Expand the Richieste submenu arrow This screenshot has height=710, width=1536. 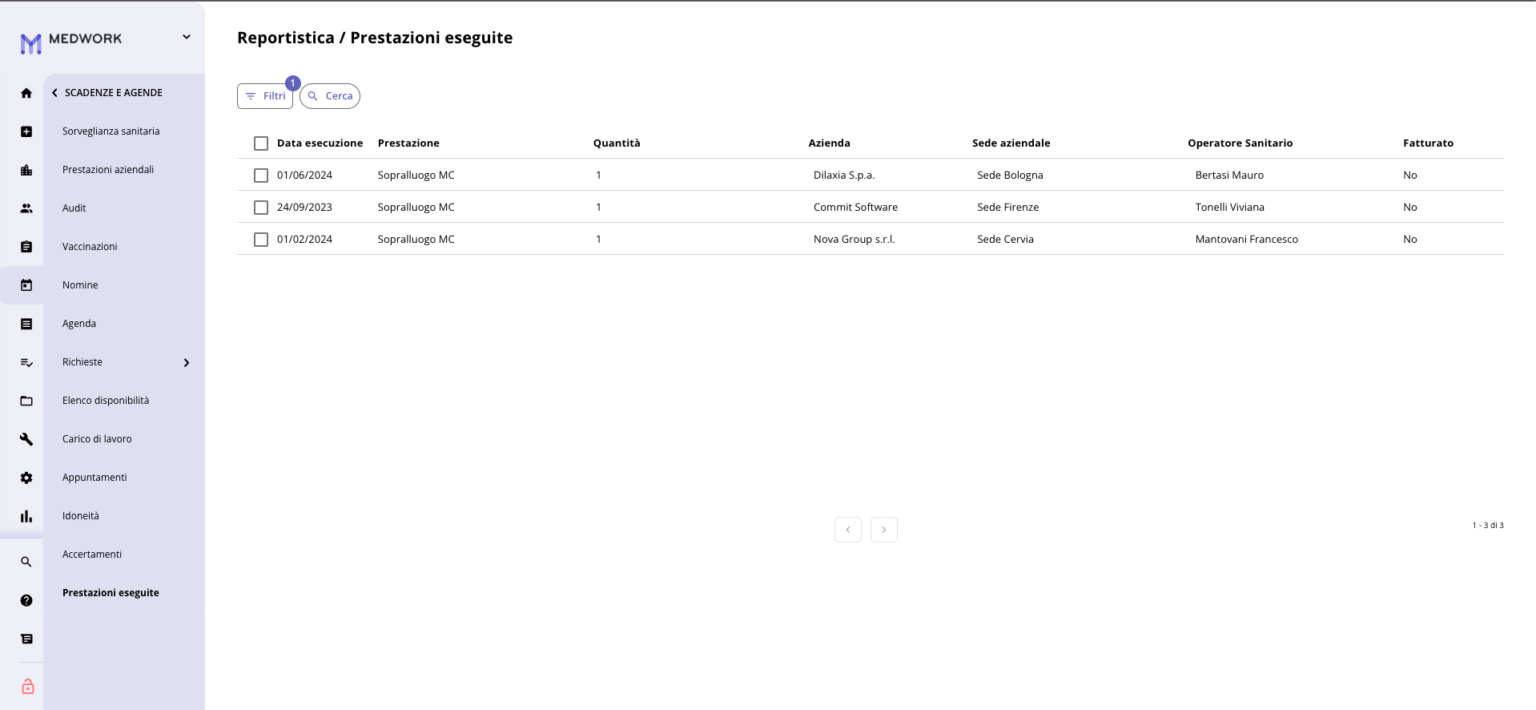(x=186, y=362)
